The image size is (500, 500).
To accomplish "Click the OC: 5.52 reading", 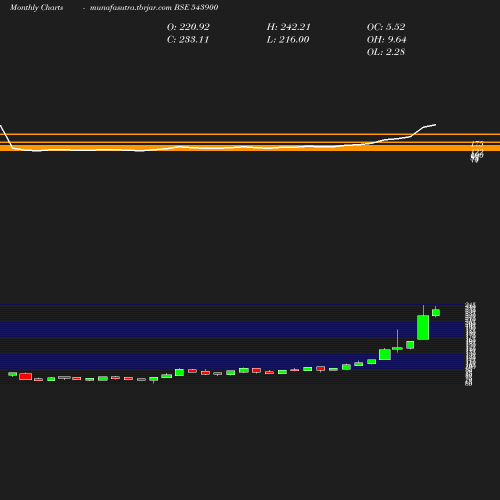I will 386,27.
